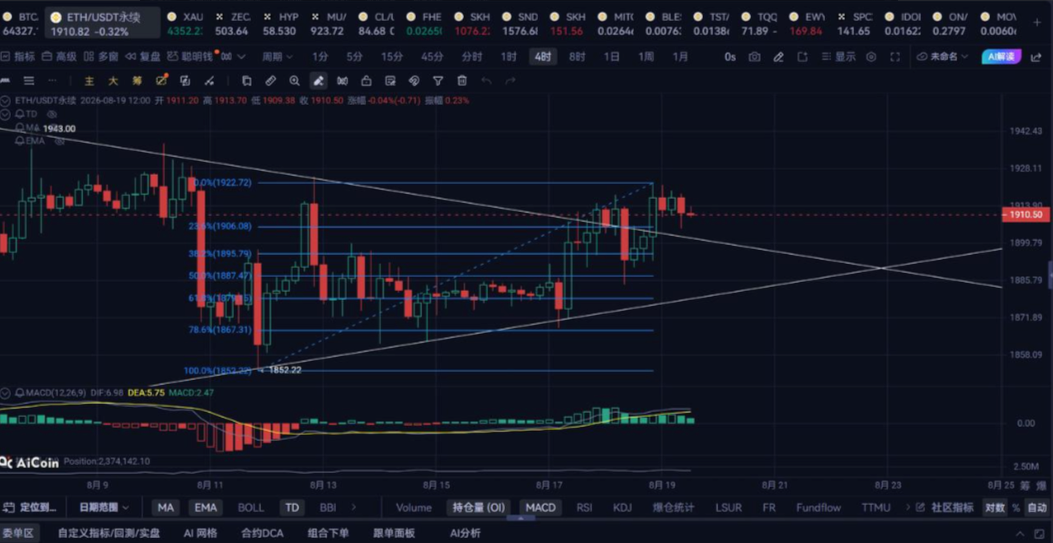Expand the 周期 period dropdown
Screen dimensions: 1053x543
(277, 57)
